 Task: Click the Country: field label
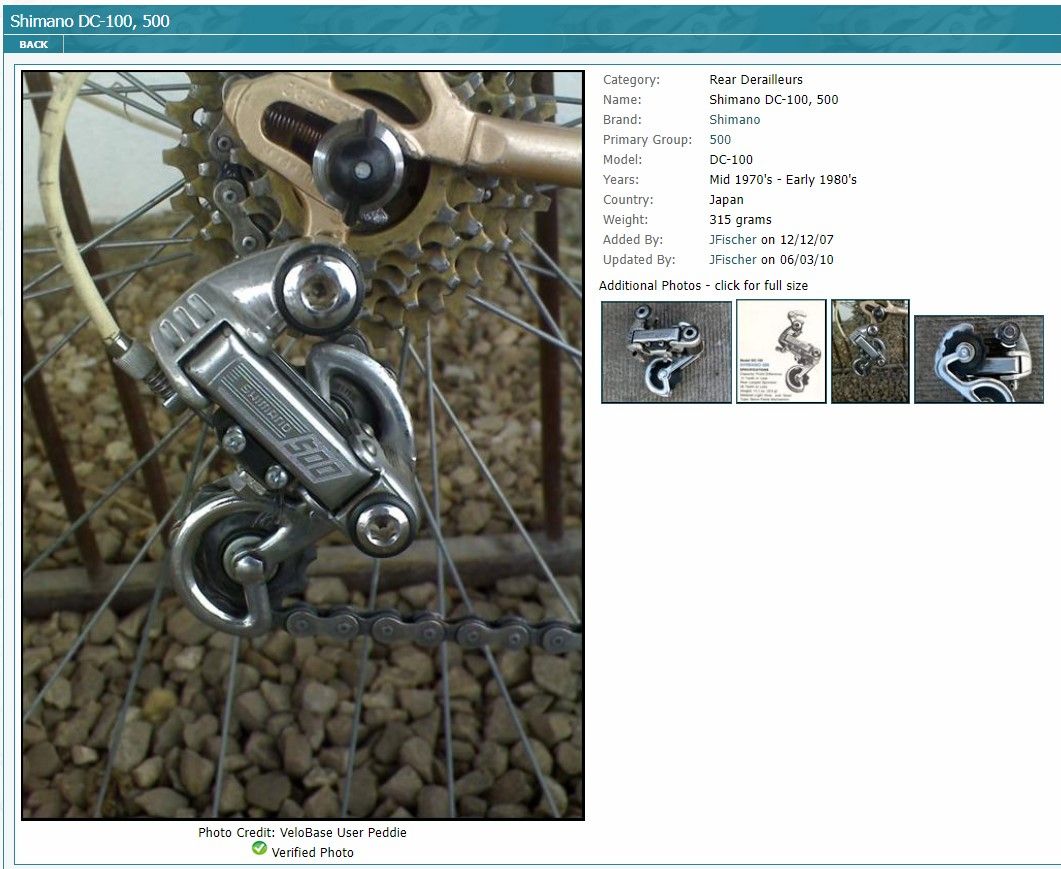628,200
